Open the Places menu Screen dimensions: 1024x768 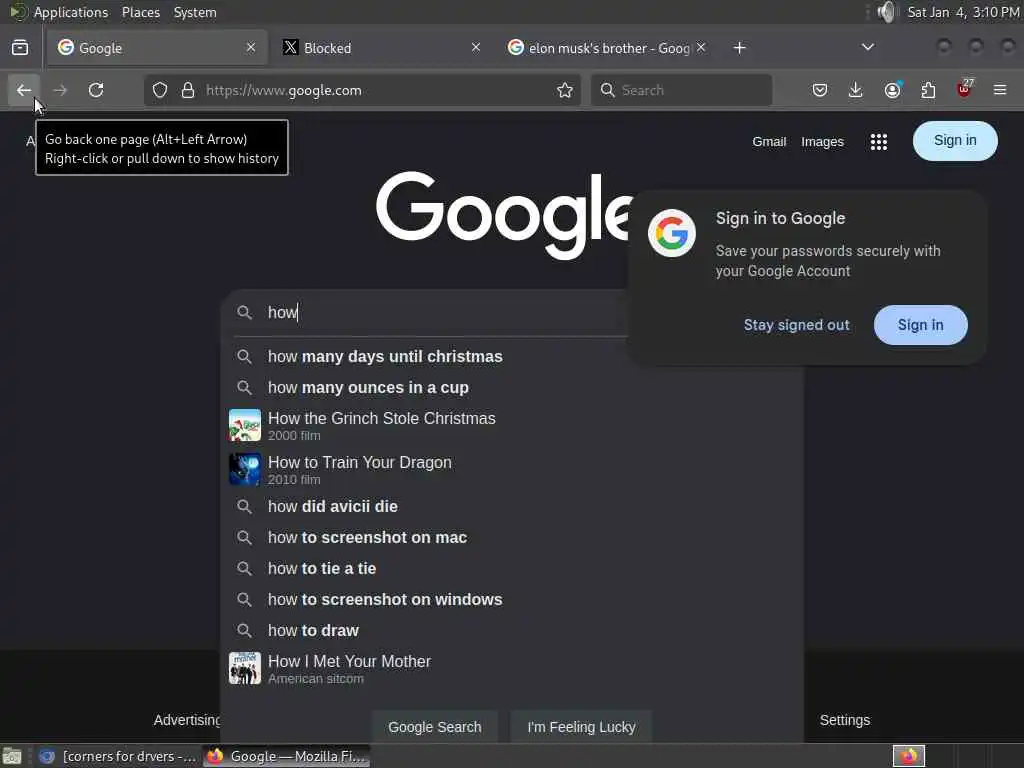click(x=141, y=12)
